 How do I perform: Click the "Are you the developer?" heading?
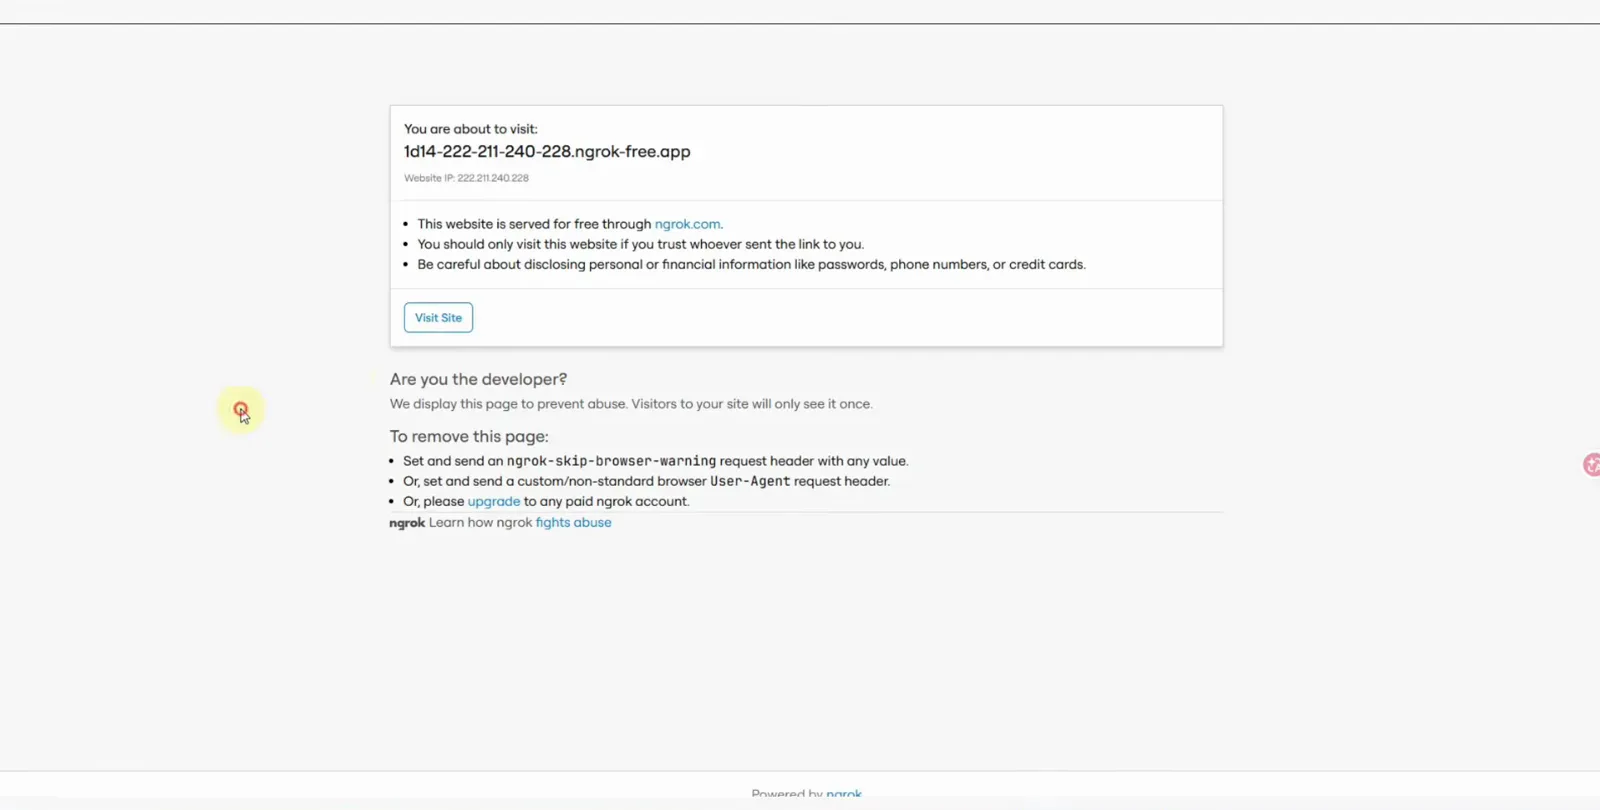tap(478, 379)
